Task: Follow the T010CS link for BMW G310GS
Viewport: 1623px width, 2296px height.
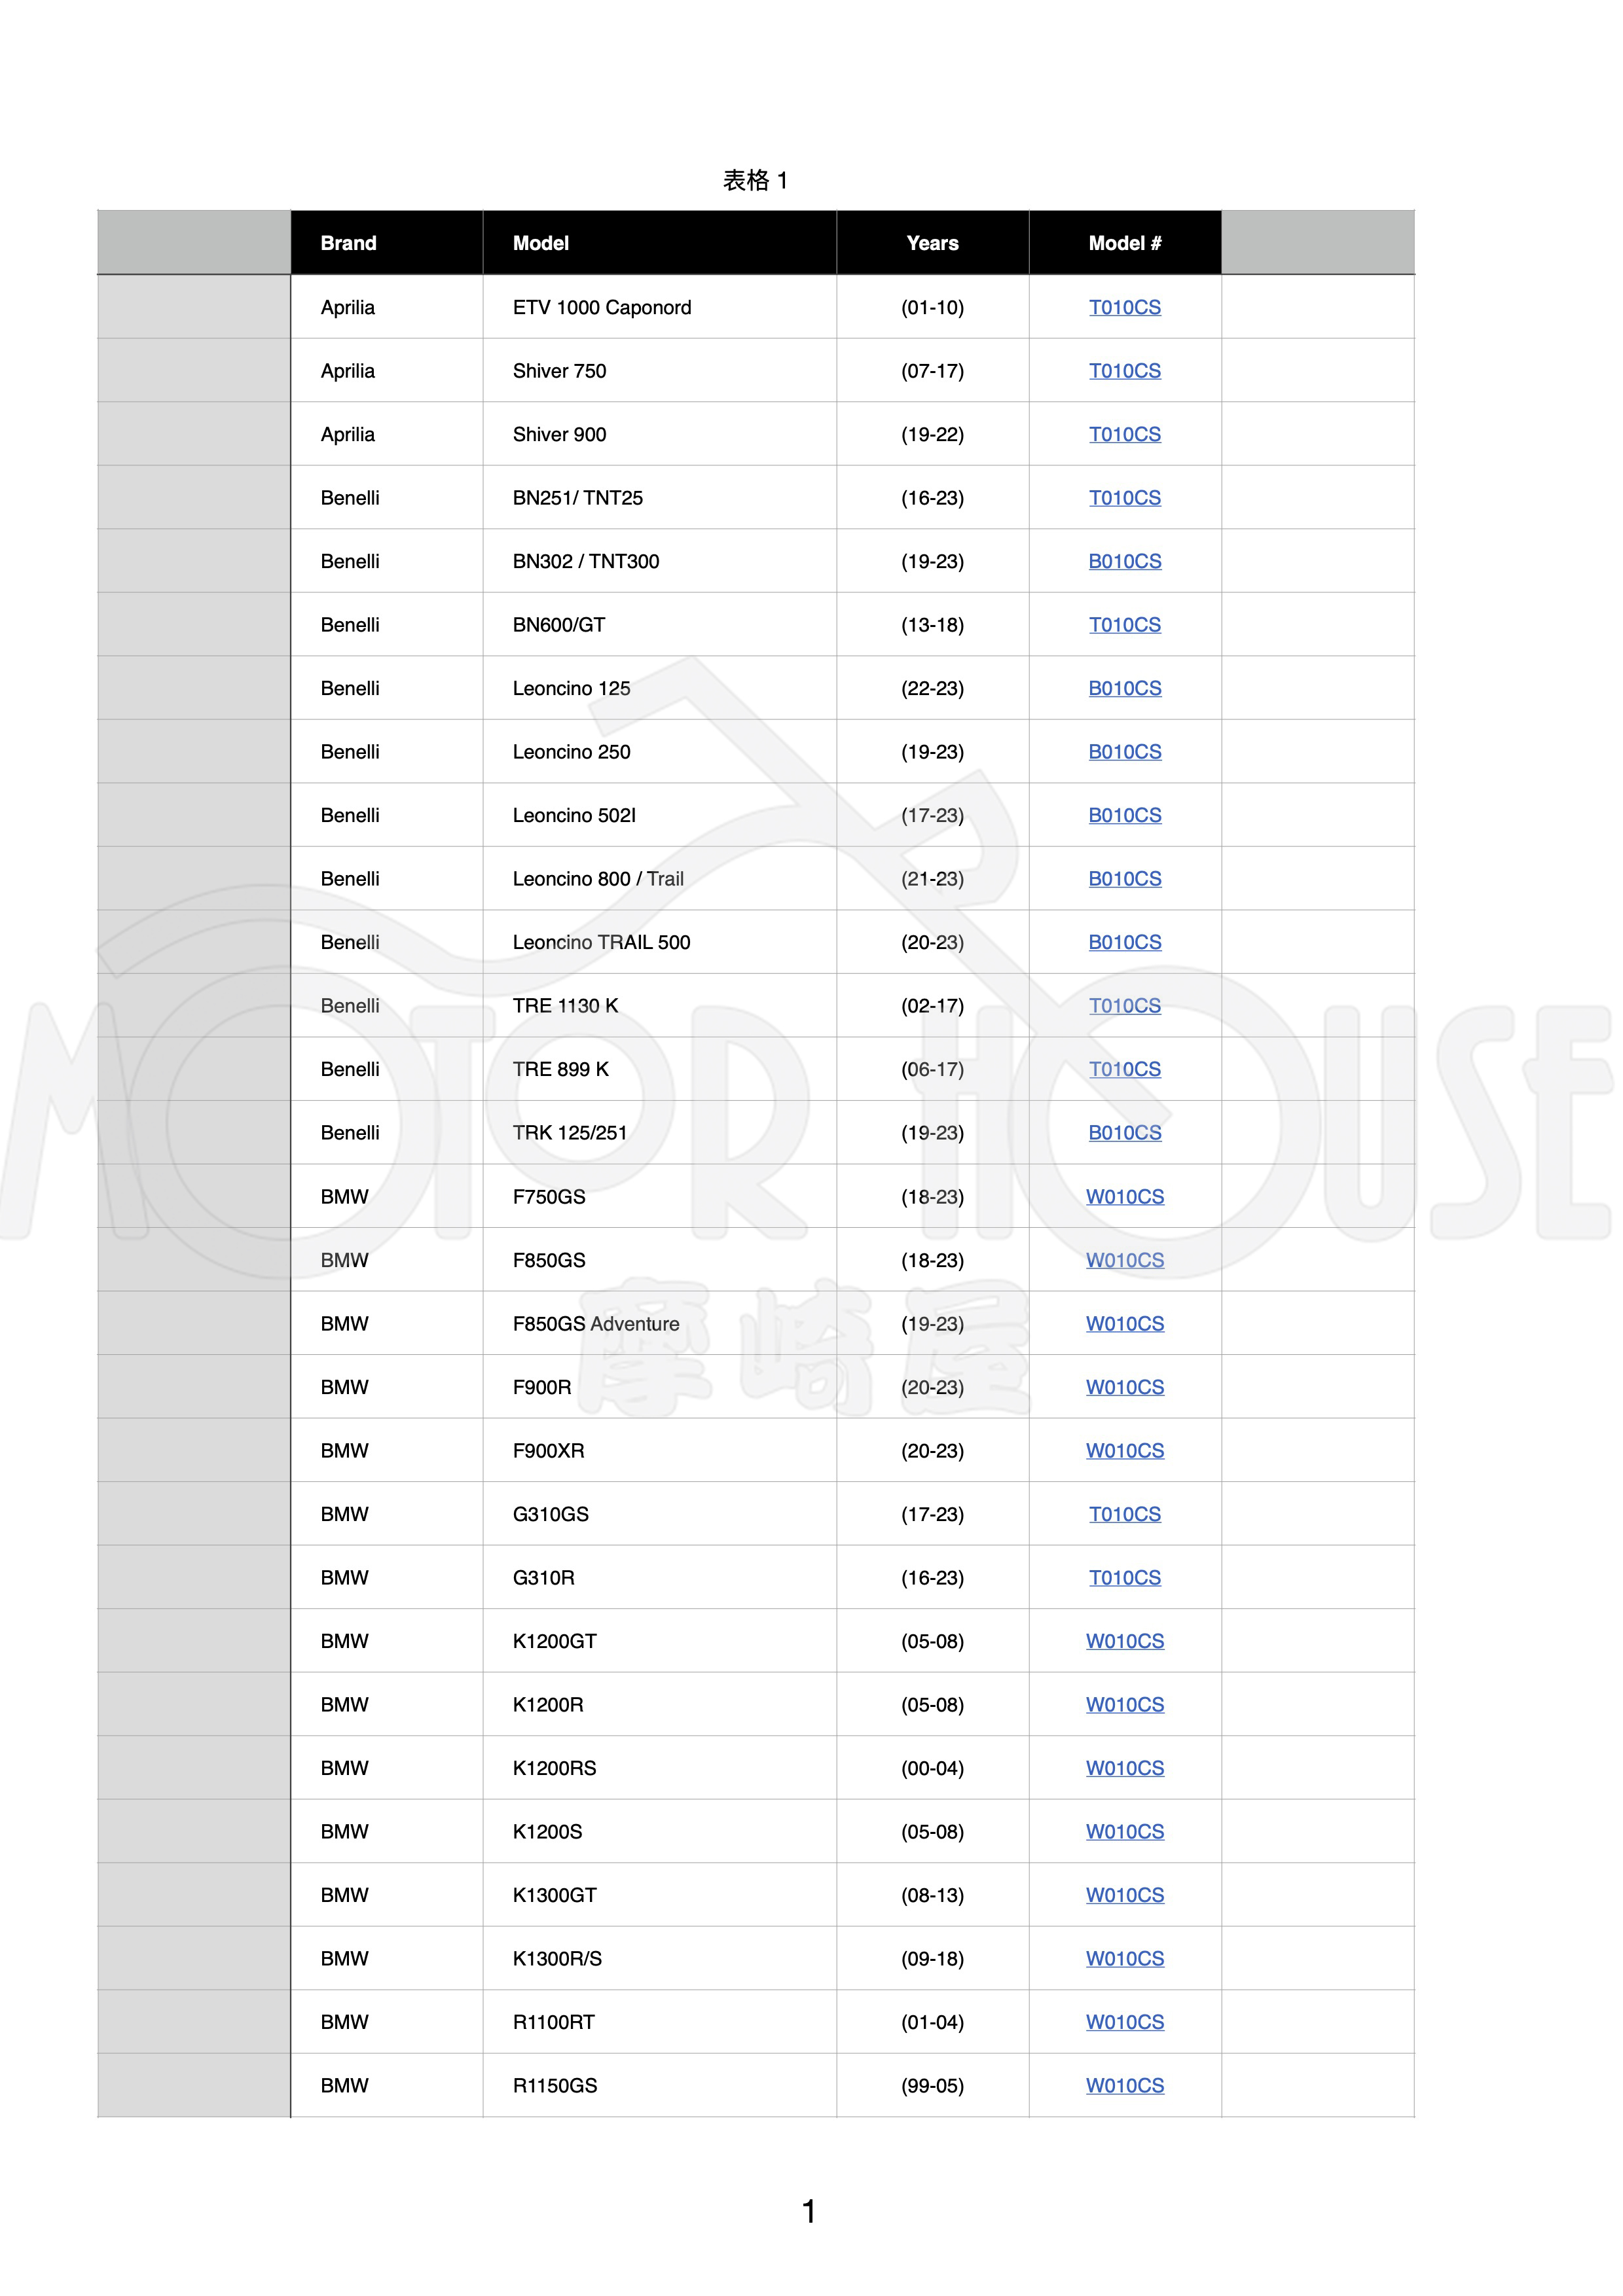Action: point(1124,1514)
